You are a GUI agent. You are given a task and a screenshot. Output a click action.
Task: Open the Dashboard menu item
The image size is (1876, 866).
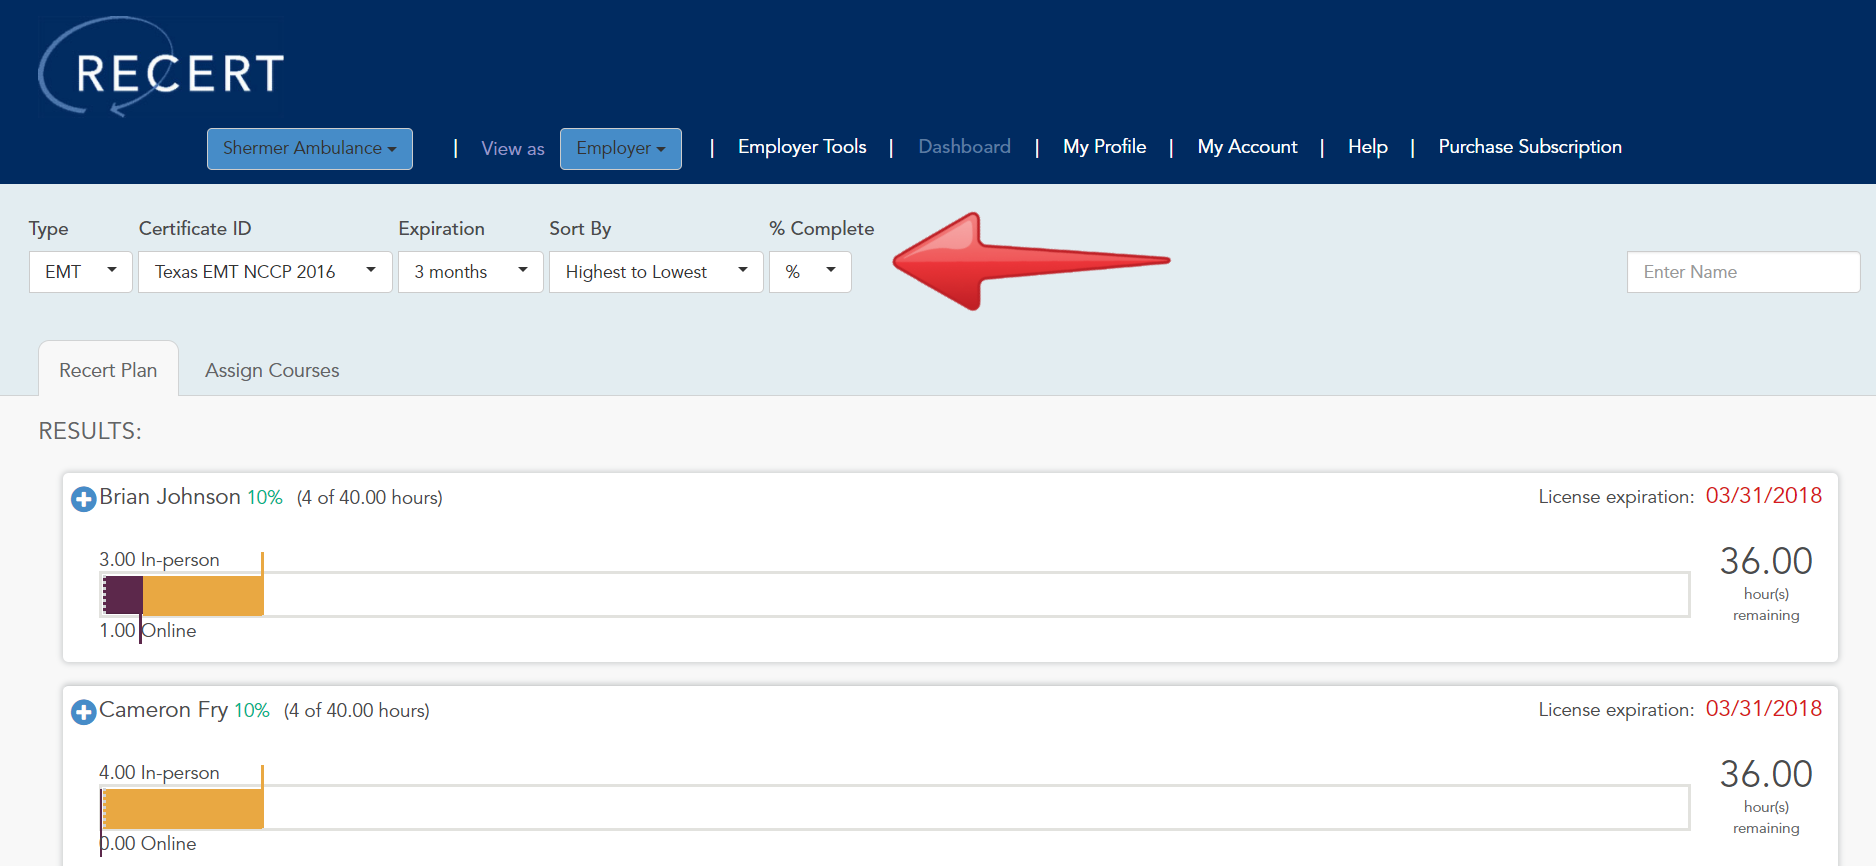pos(964,147)
